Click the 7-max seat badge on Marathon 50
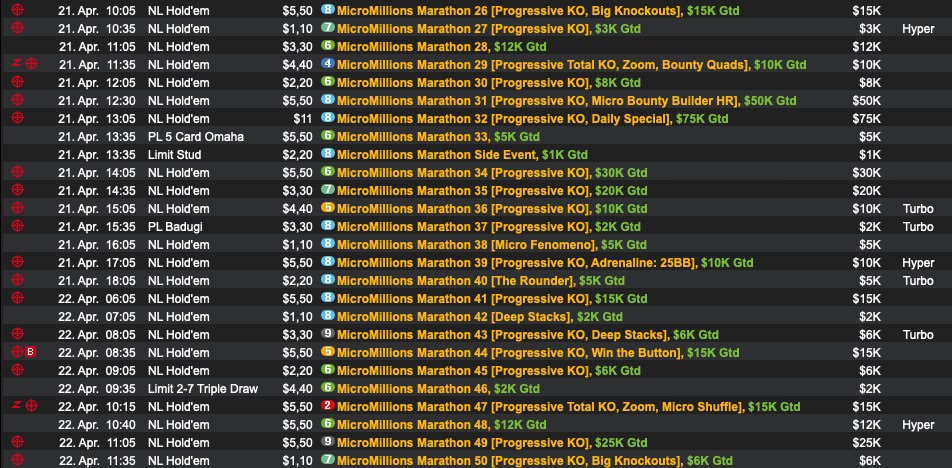 (x=328, y=460)
